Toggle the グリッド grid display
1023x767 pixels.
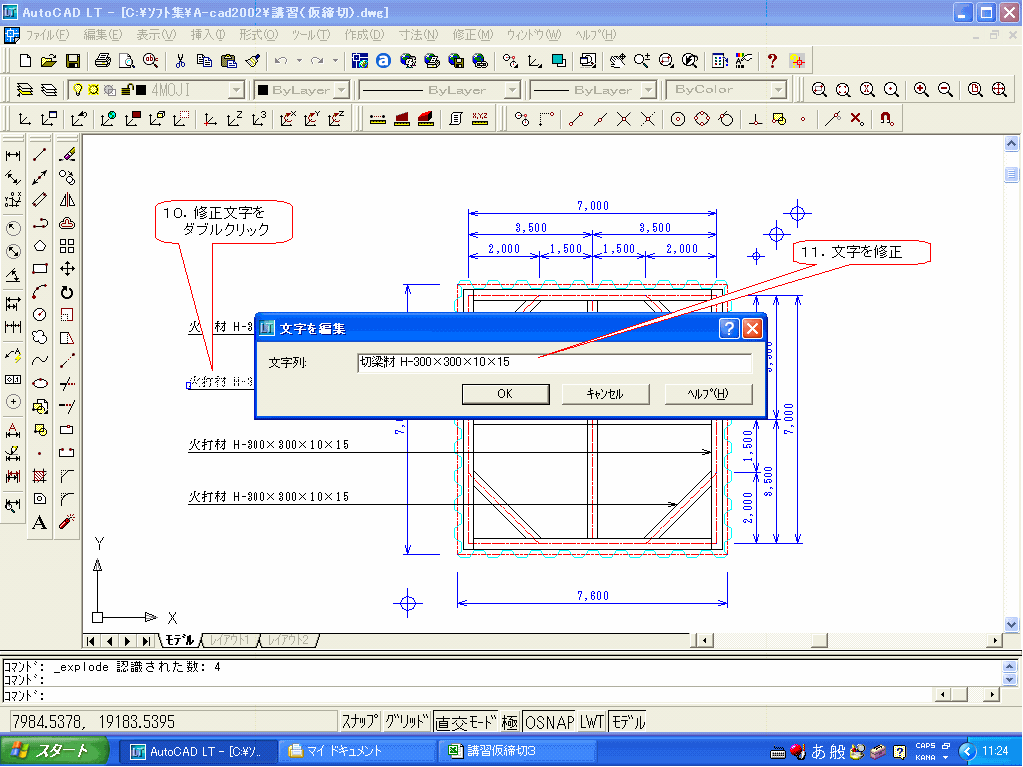406,721
